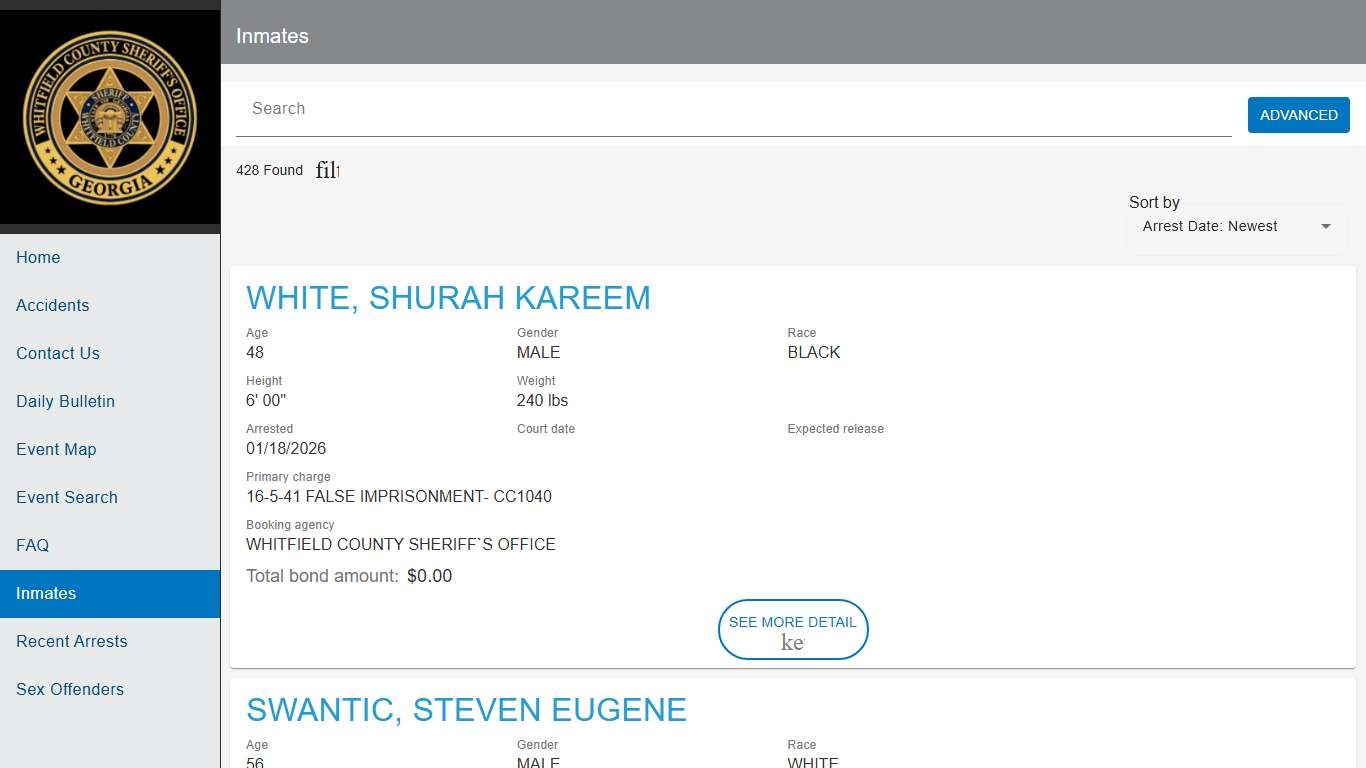
Task: Open the FAQ page
Action: [32, 545]
